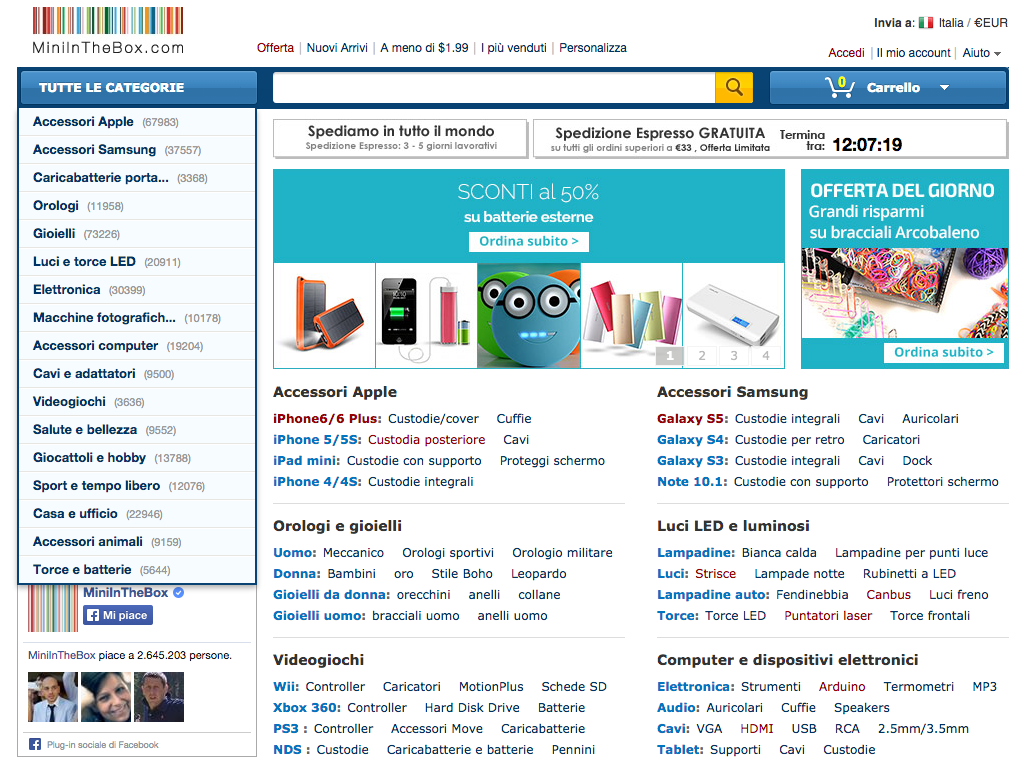This screenshot has height=779, width=1030.
Task: Open the Puntatori laser link
Action: click(828, 616)
